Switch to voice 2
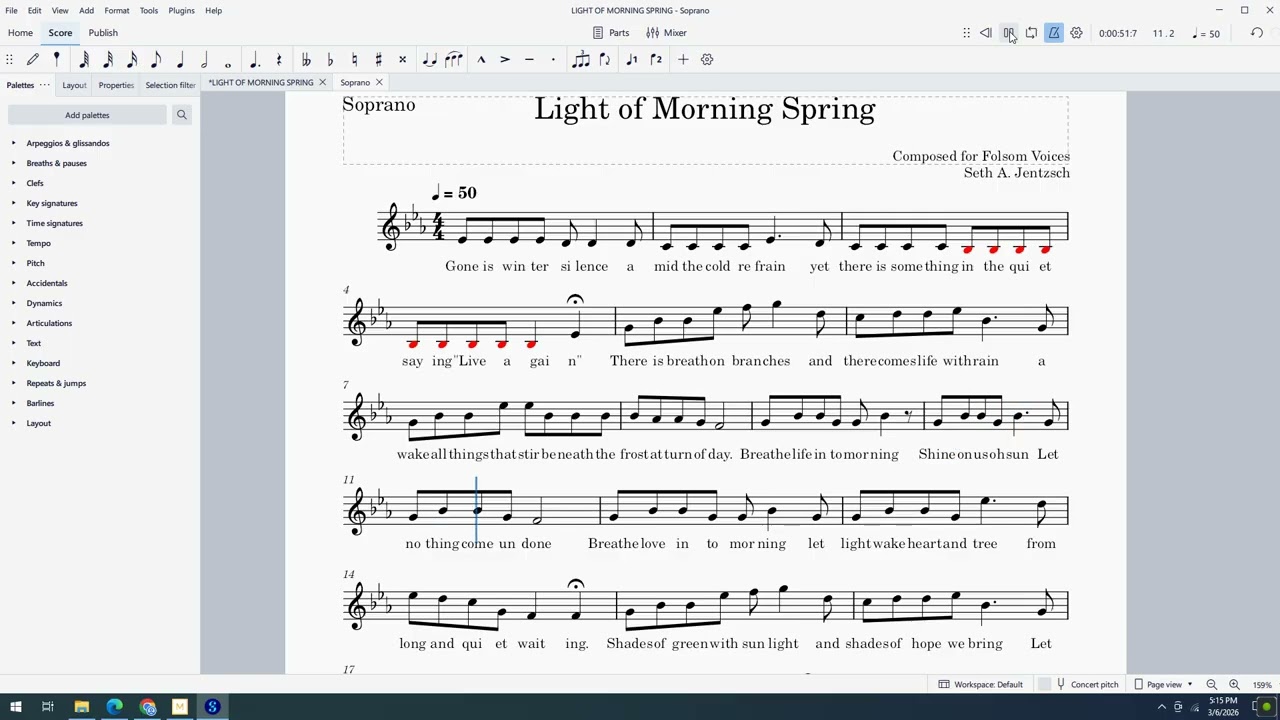 pos(656,60)
